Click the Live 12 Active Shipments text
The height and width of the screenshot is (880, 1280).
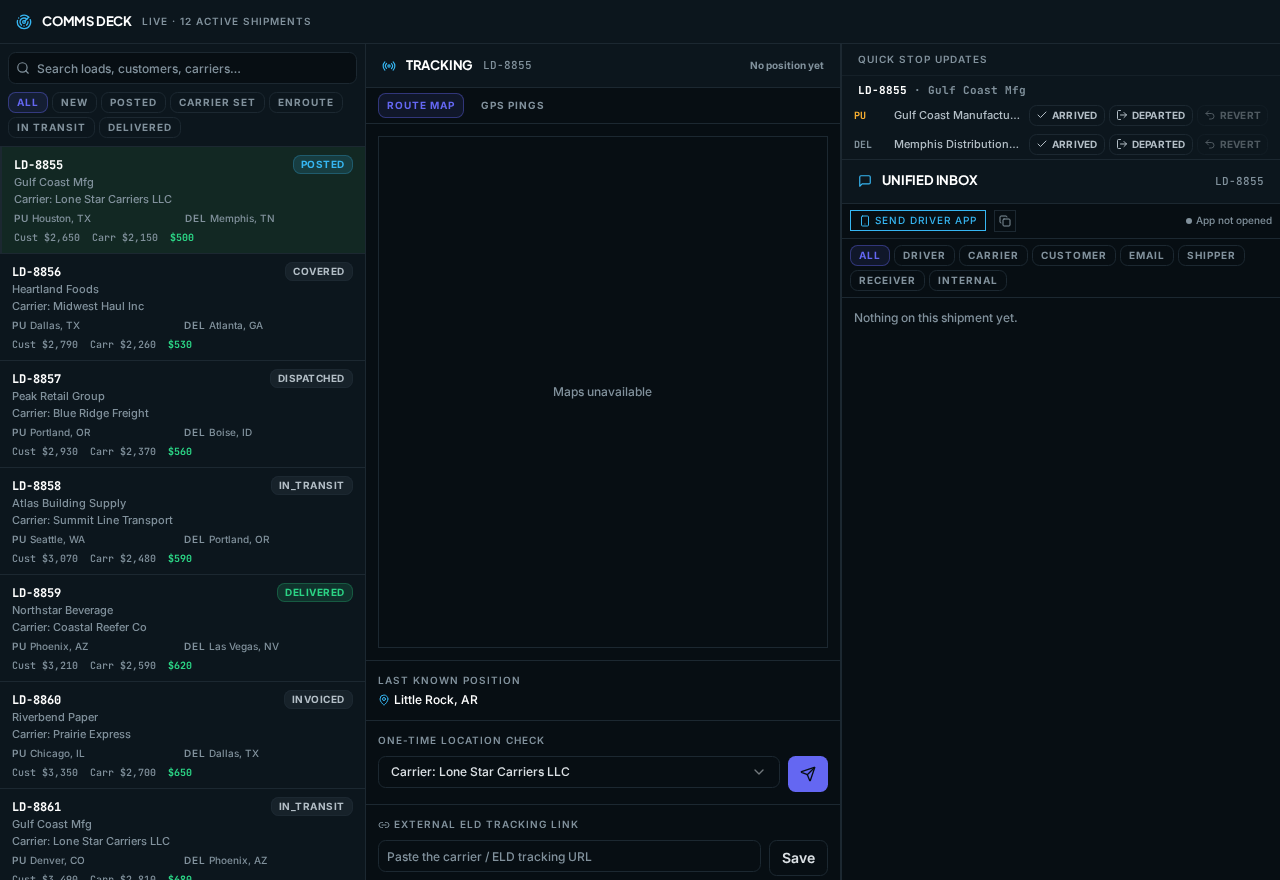(x=226, y=22)
